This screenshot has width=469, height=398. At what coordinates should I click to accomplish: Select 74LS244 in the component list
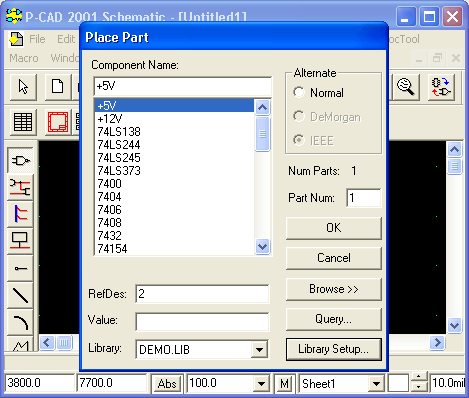click(x=175, y=145)
